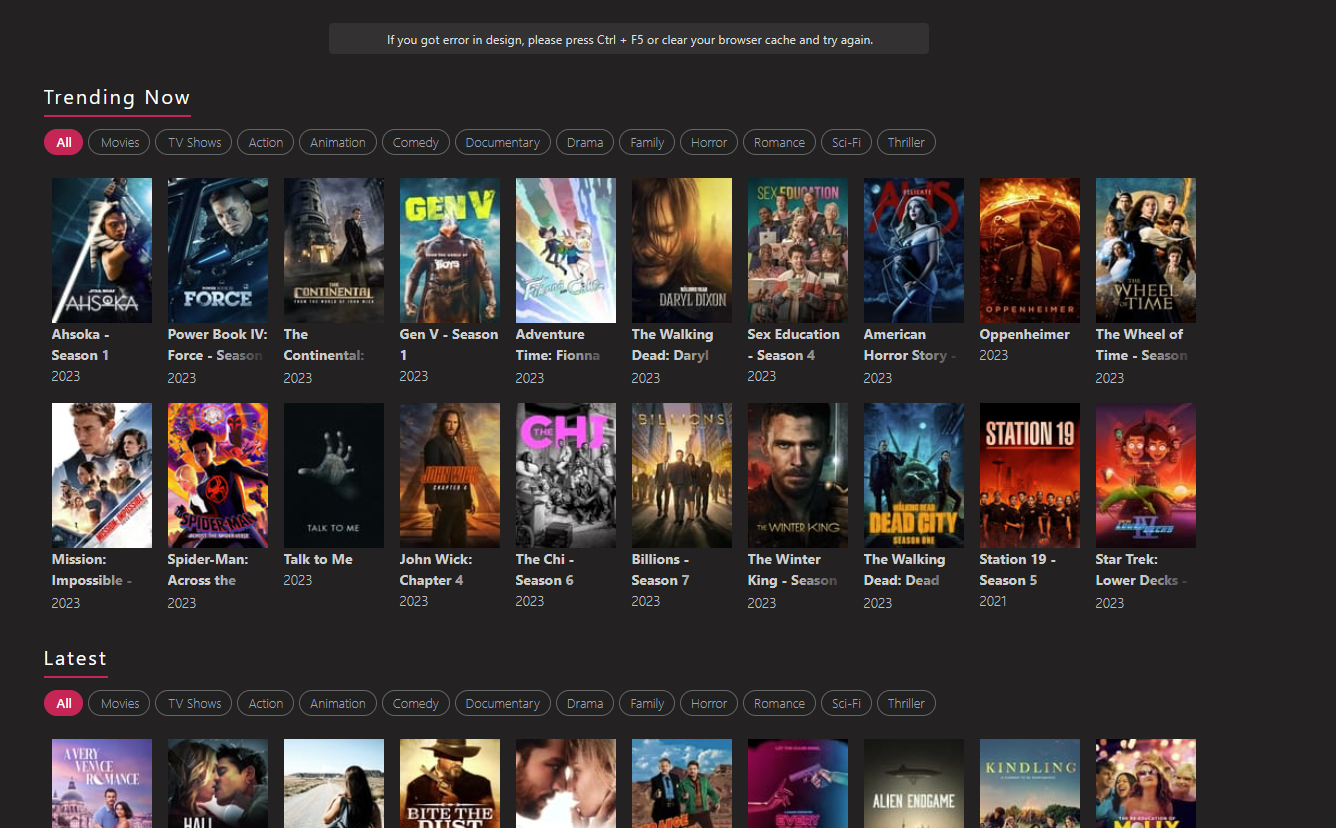Filter Trending Now by Horror
The width and height of the screenshot is (1336, 828).
click(709, 142)
